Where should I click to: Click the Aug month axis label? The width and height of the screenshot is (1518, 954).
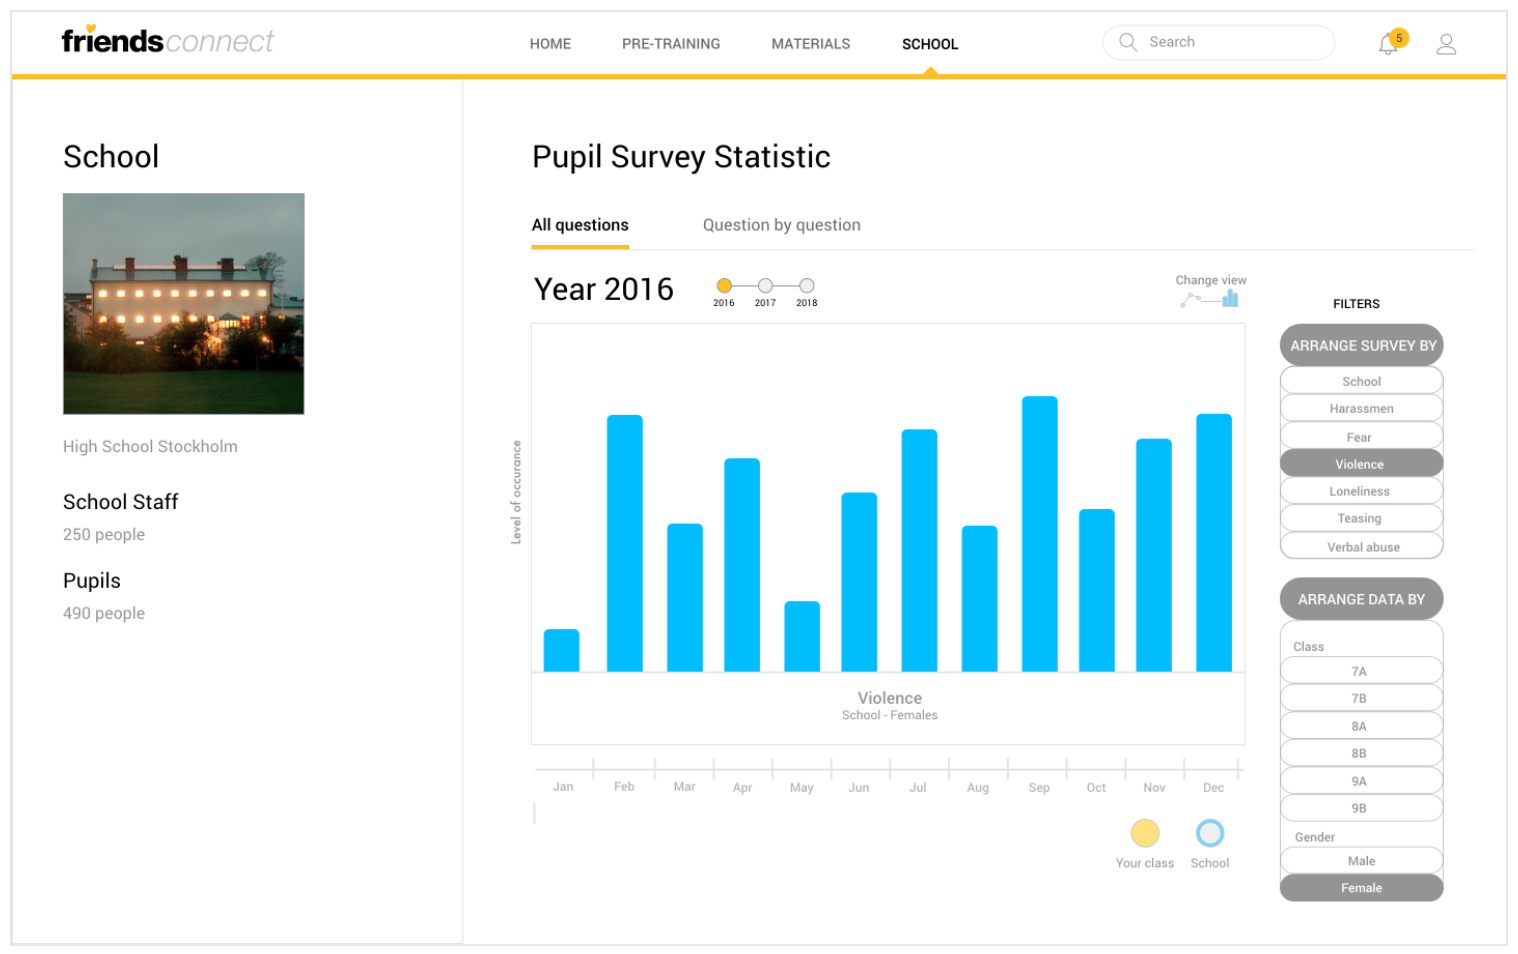click(978, 788)
